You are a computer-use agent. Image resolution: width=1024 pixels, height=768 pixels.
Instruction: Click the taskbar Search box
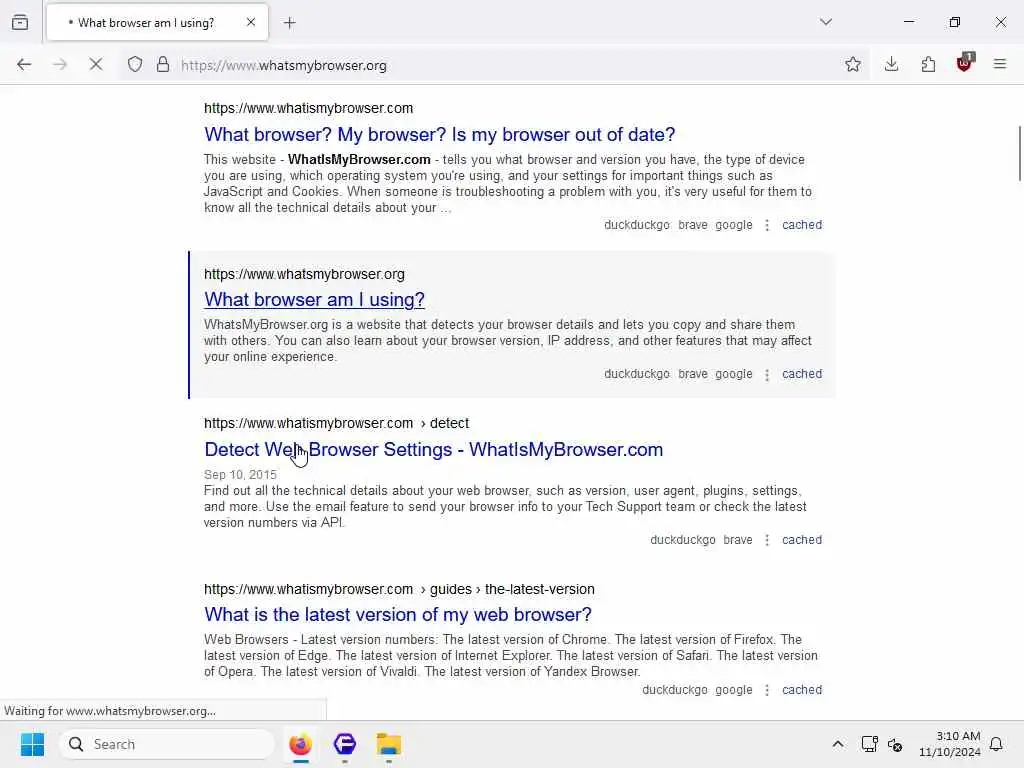[x=167, y=744]
